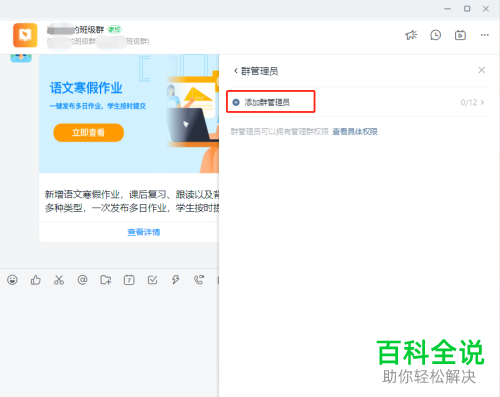Click the send file folder icon
500x397 pixels.
[x=106, y=280]
